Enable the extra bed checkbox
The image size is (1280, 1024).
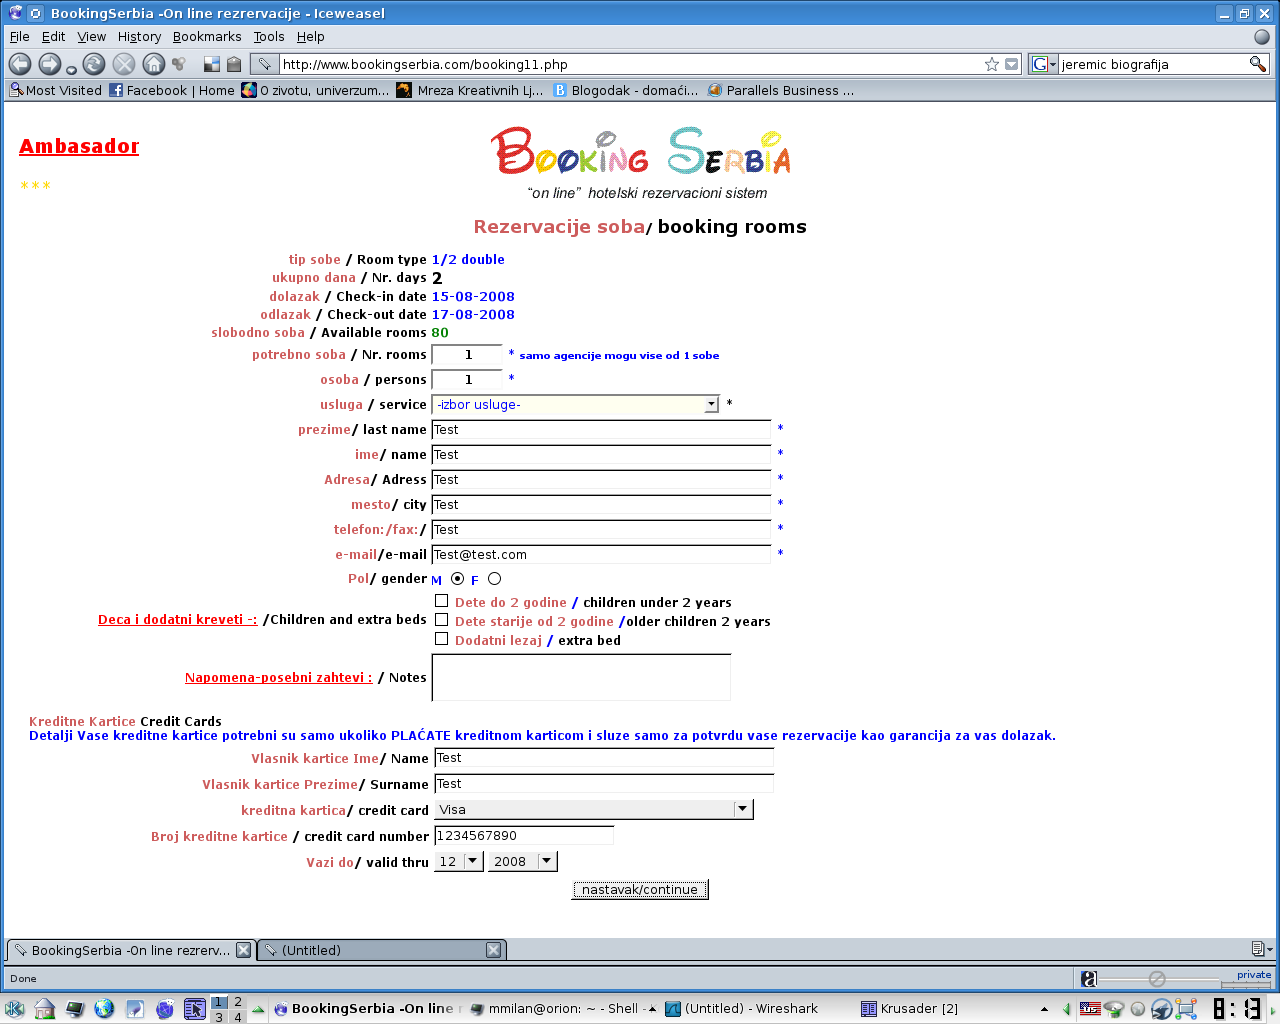tap(441, 639)
